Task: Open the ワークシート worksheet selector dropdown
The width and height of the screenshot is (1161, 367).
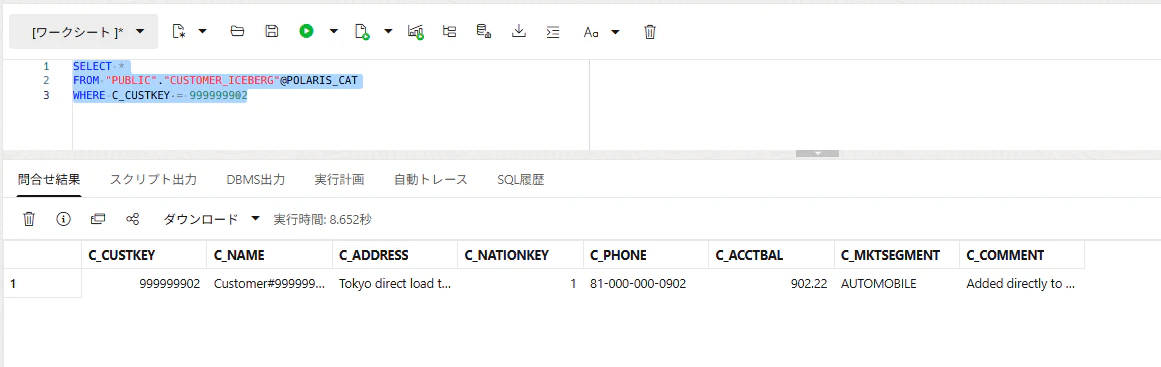Action: click(83, 32)
